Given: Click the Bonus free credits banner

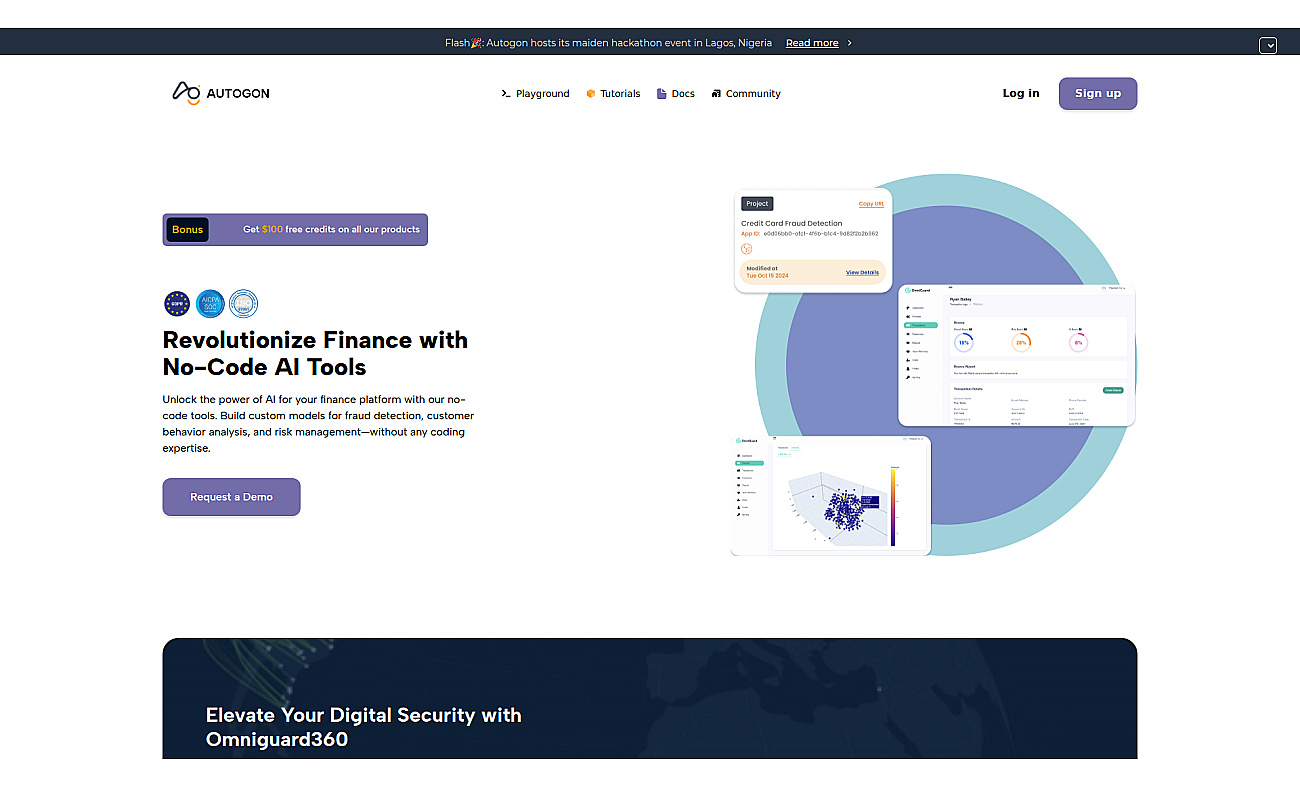Looking at the screenshot, I should point(295,229).
